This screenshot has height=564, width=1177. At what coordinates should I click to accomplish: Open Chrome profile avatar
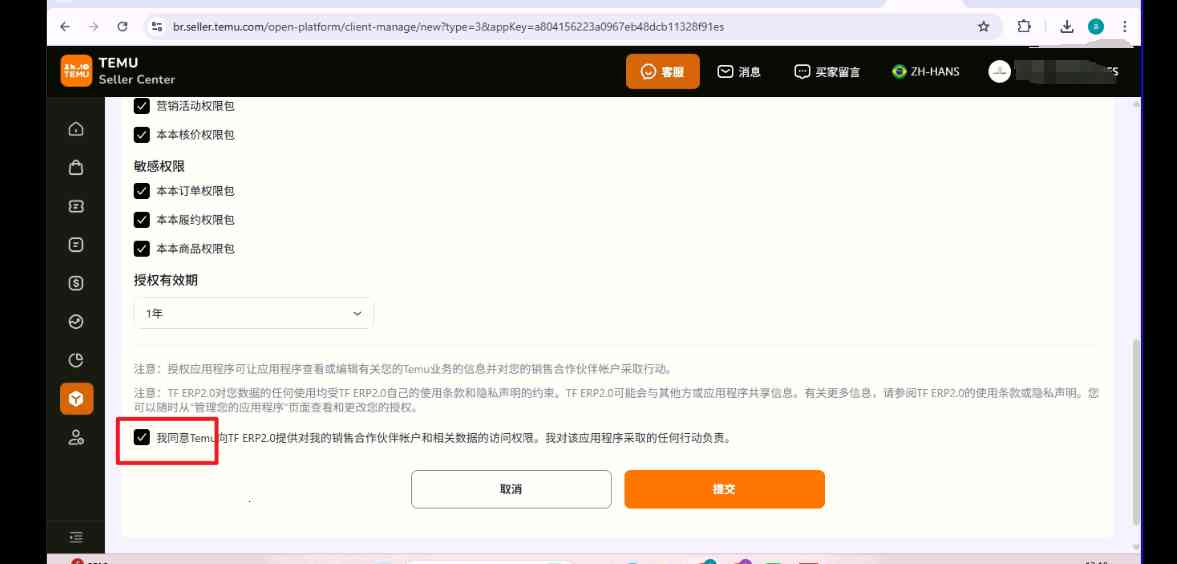pos(1096,26)
